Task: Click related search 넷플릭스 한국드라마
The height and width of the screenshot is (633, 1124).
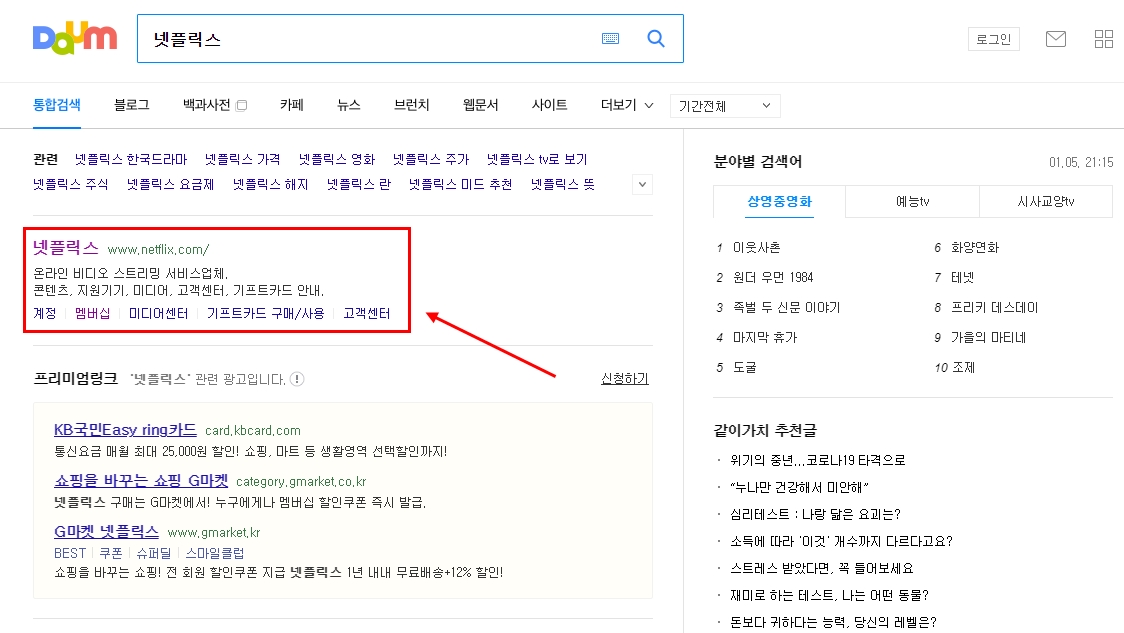Action: pyautogui.click(x=131, y=159)
